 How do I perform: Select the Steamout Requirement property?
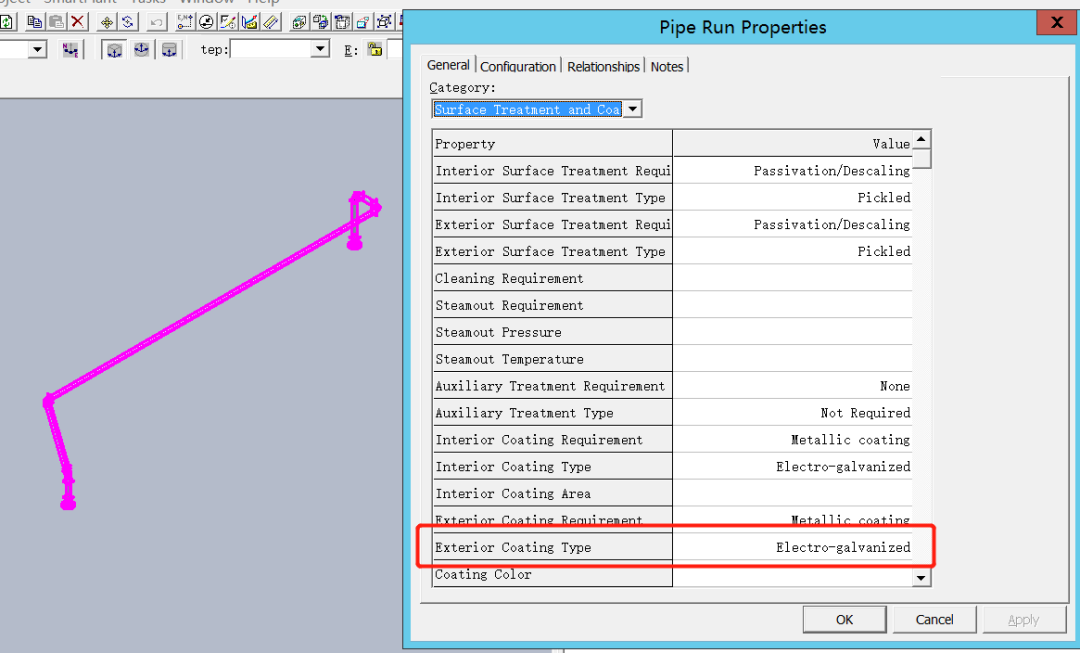click(x=552, y=304)
